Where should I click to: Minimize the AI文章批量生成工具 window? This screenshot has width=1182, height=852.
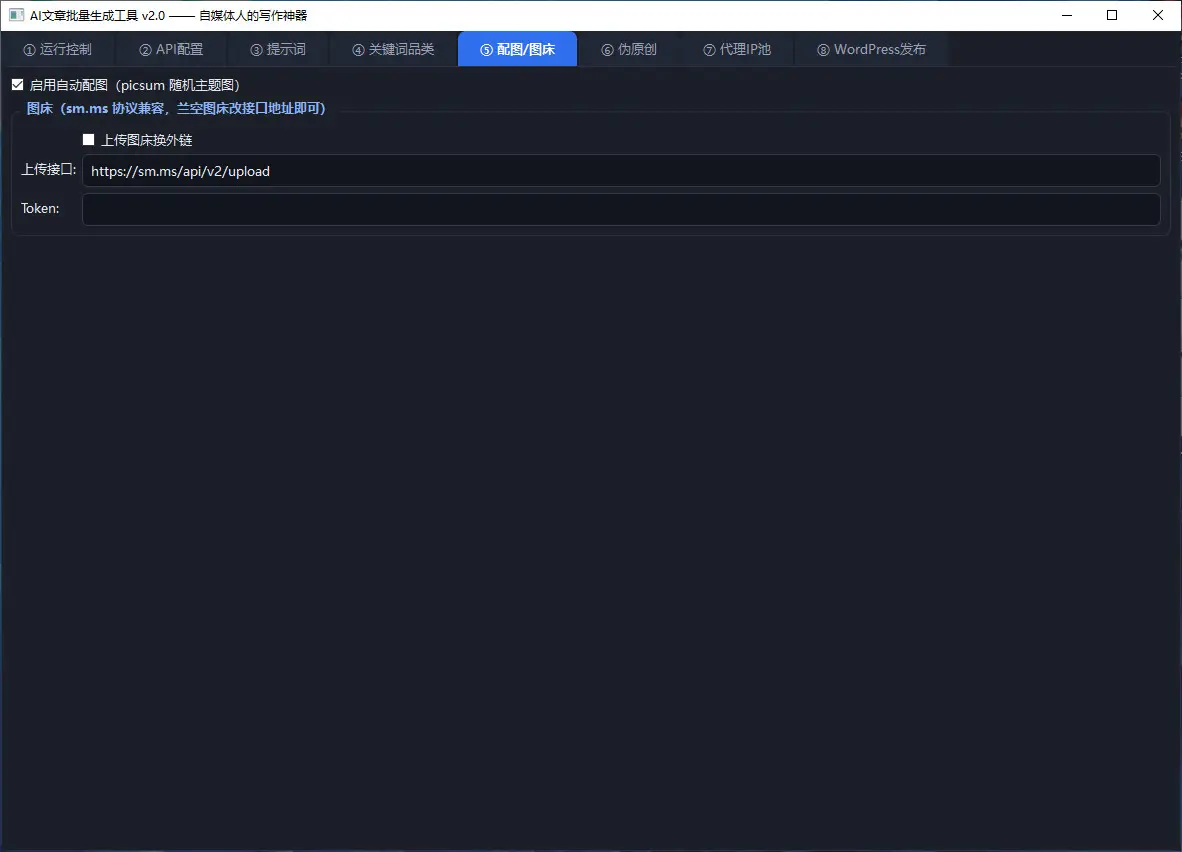point(1067,15)
